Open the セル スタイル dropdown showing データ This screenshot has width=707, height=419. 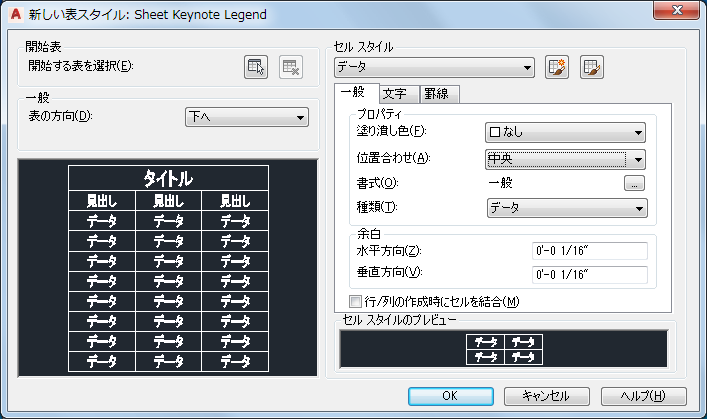[x=434, y=68]
